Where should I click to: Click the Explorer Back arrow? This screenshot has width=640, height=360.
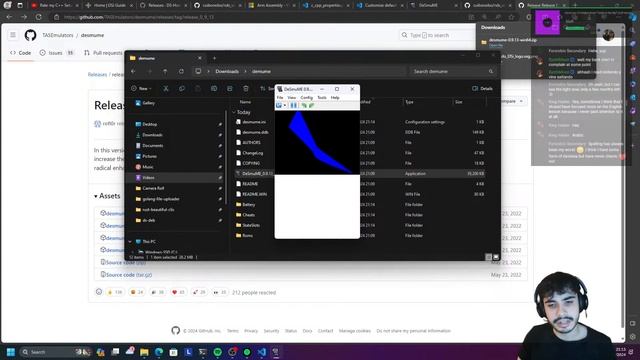click(x=133, y=71)
